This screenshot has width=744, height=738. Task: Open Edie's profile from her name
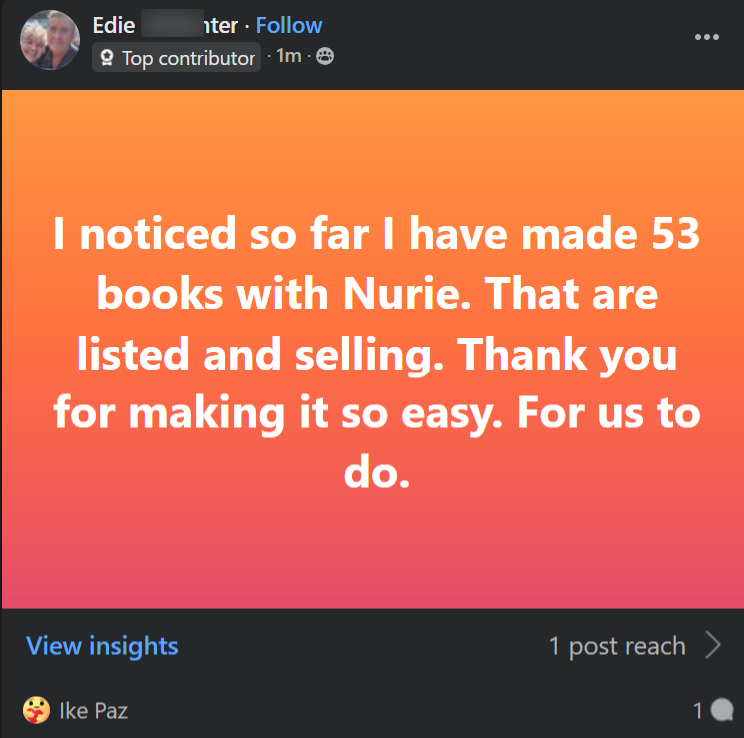pos(165,25)
